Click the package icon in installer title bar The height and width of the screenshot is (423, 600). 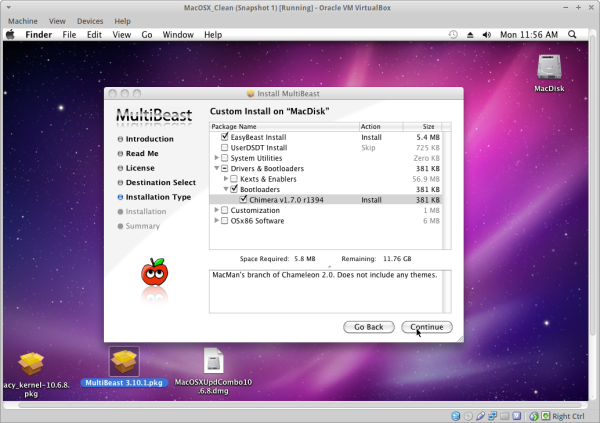point(251,93)
